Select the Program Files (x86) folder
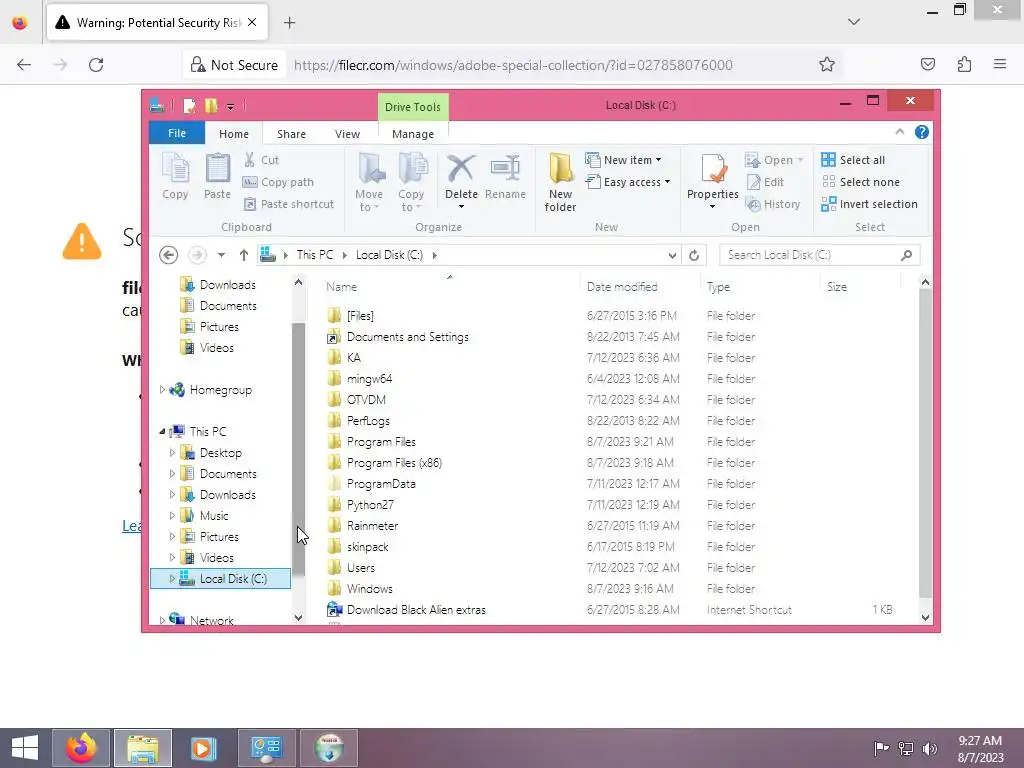 394,463
